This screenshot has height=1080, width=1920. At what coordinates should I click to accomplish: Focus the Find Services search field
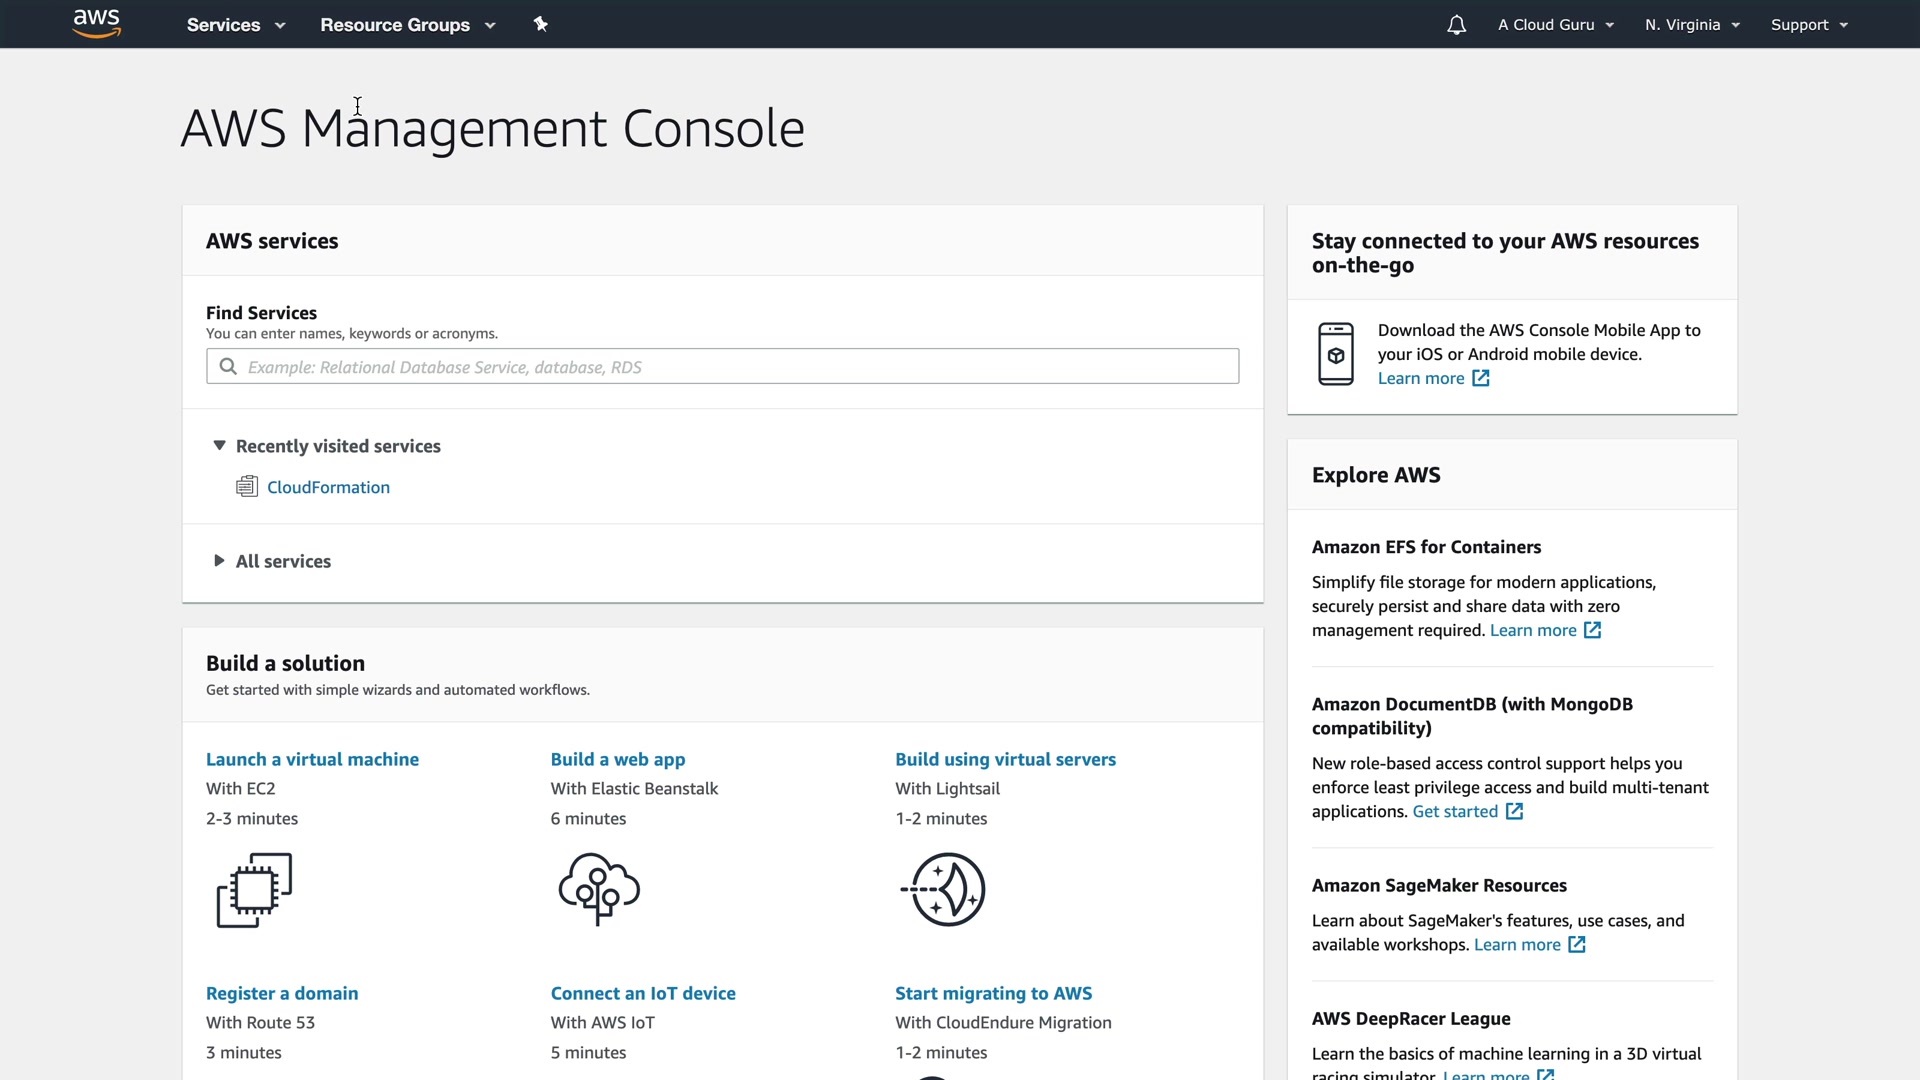[740, 367]
